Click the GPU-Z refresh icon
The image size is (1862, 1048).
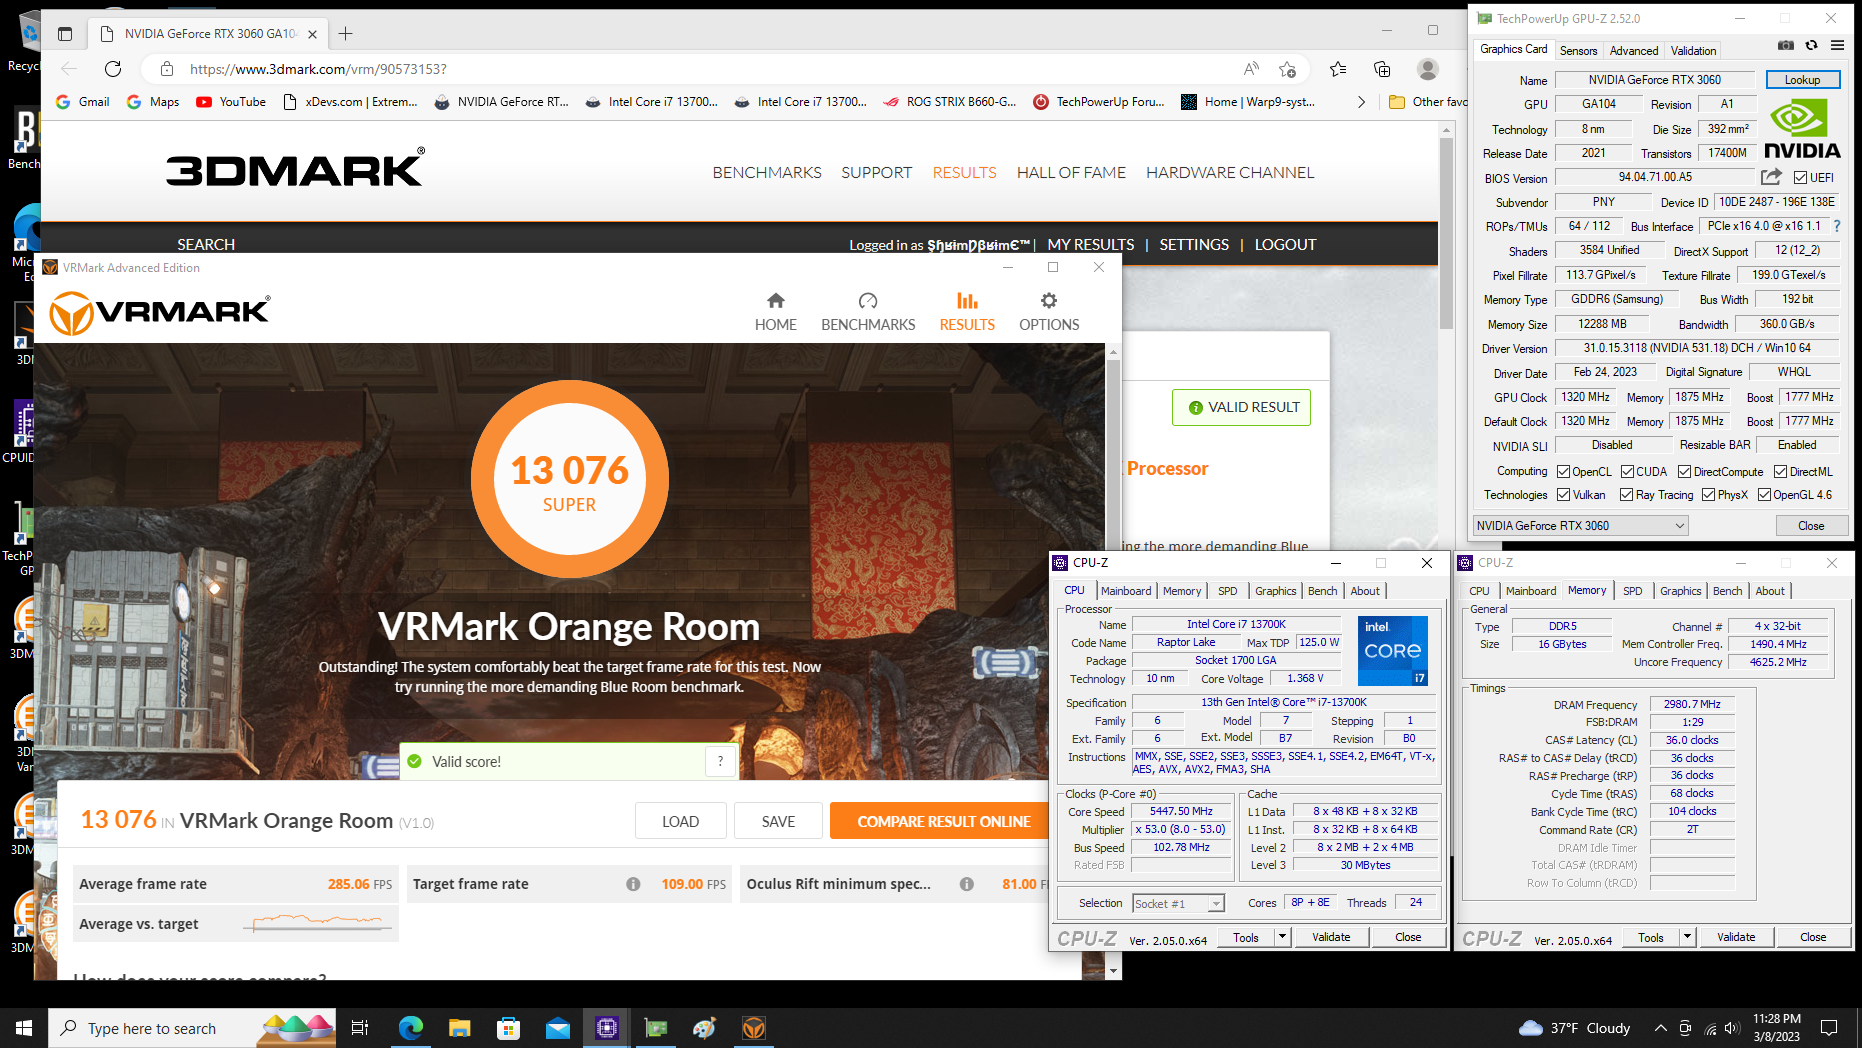point(1811,46)
